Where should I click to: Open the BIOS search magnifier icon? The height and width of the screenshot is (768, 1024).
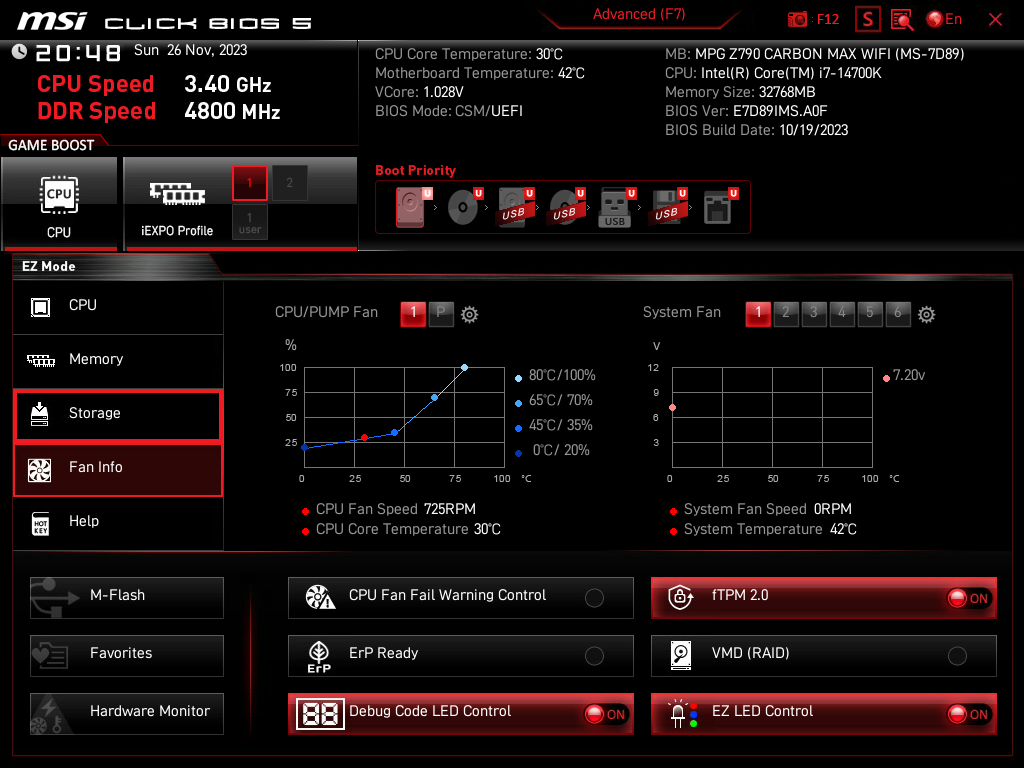[902, 20]
